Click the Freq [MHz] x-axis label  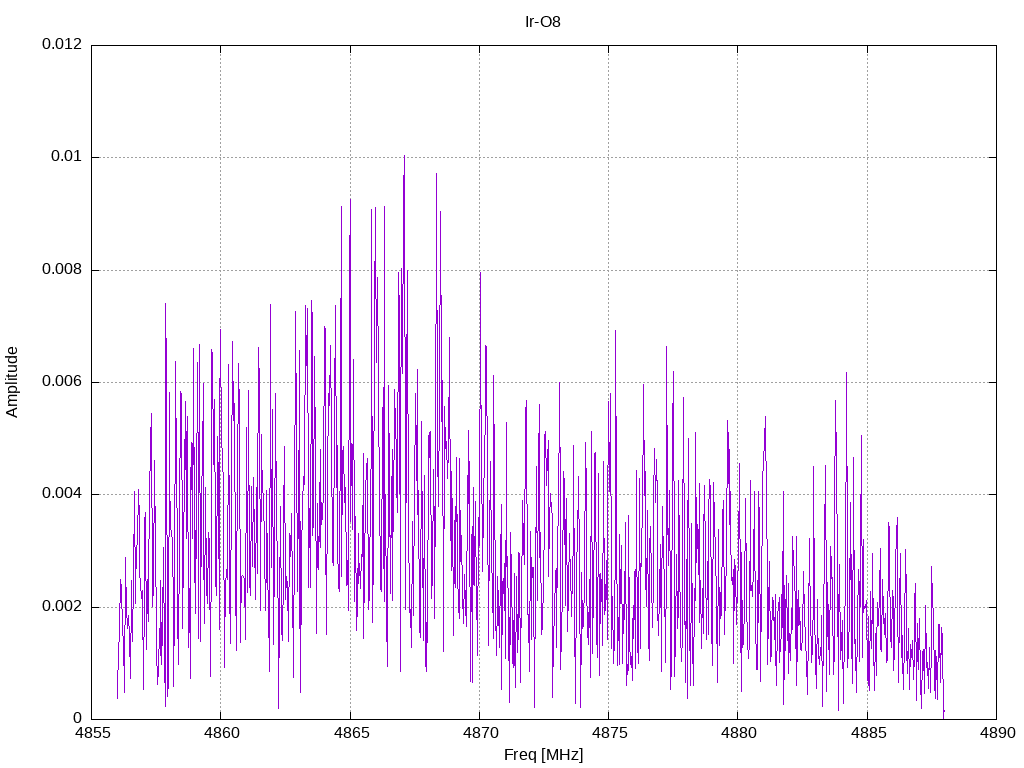pyautogui.click(x=543, y=754)
